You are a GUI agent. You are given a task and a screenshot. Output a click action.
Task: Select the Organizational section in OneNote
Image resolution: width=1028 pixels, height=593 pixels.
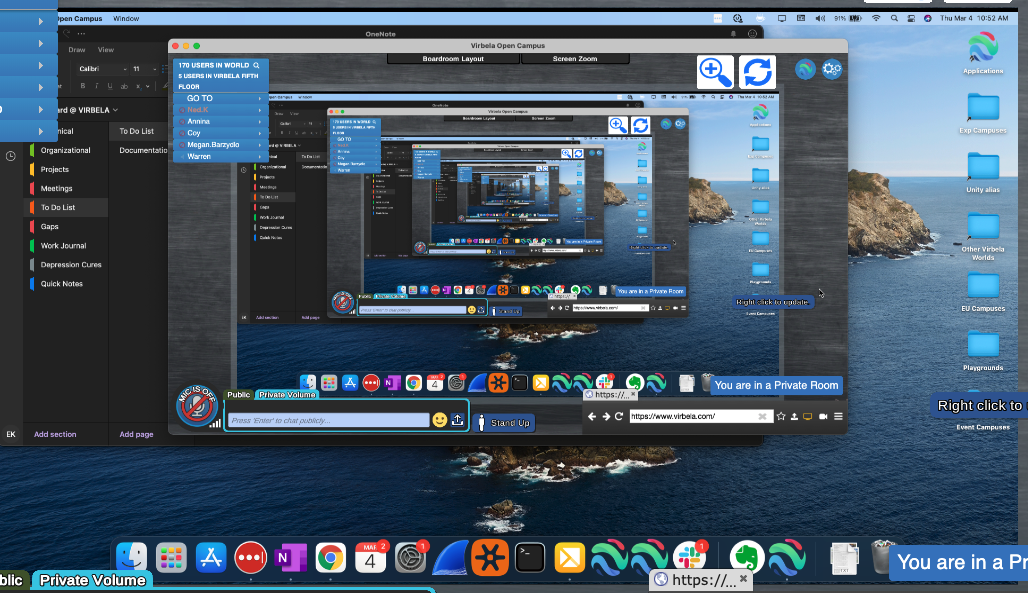[x=66, y=150]
